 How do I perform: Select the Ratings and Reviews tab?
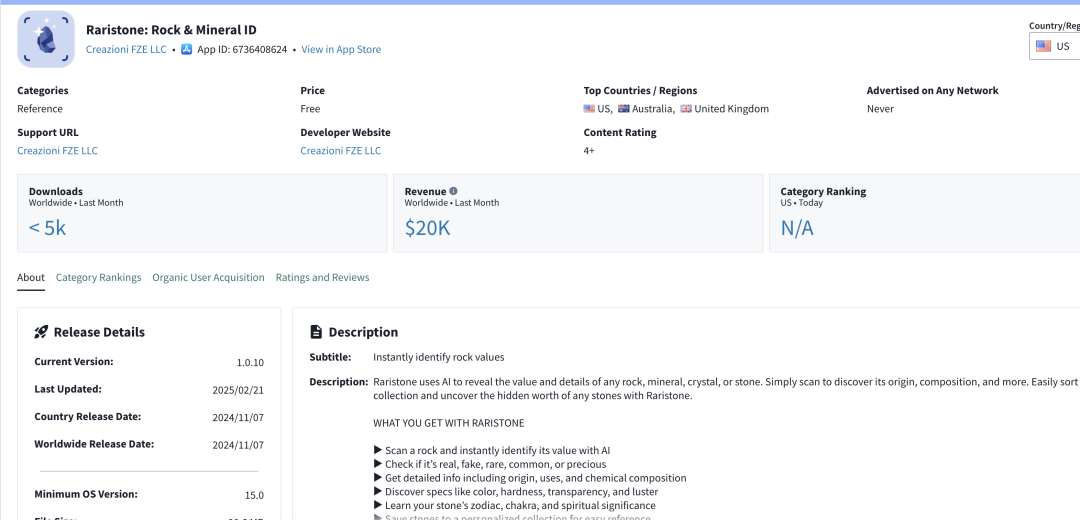[322, 278]
